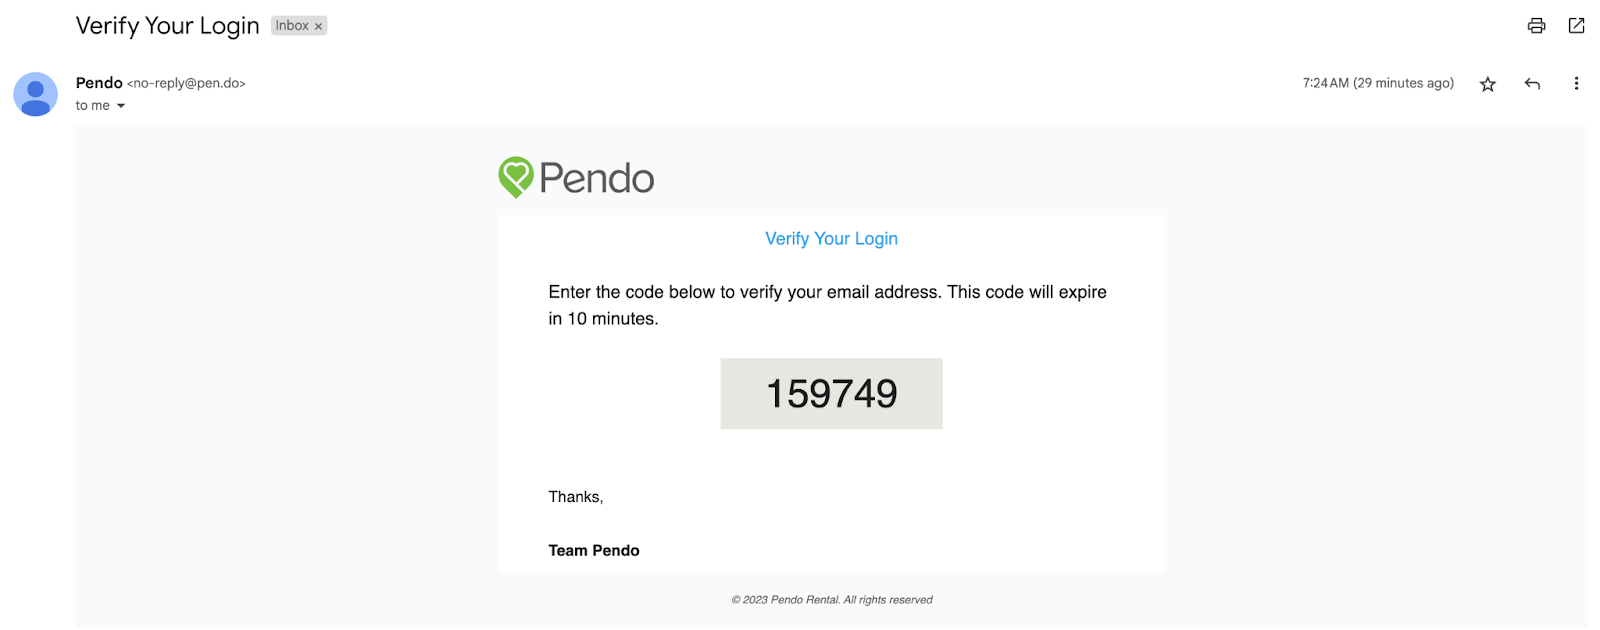The height and width of the screenshot is (630, 1600).
Task: Click the sender's profile avatar
Action: 35,94
